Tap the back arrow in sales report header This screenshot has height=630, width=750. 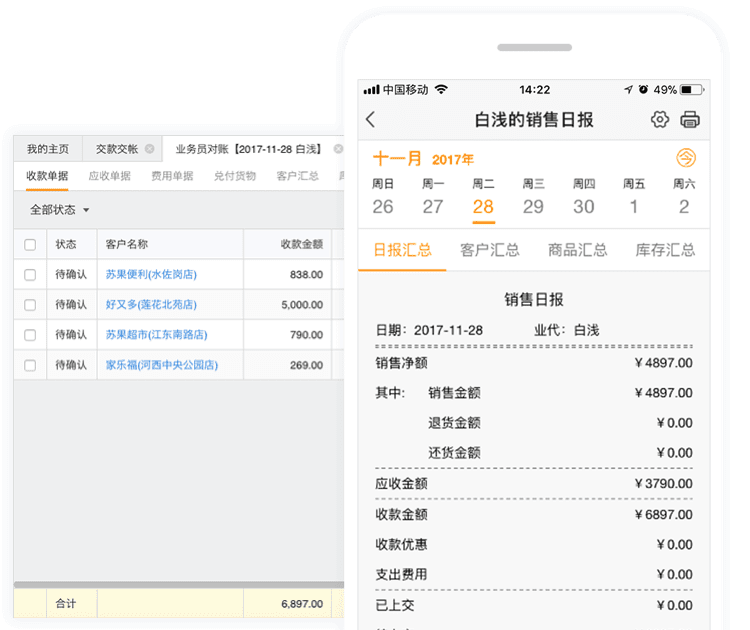point(371,120)
